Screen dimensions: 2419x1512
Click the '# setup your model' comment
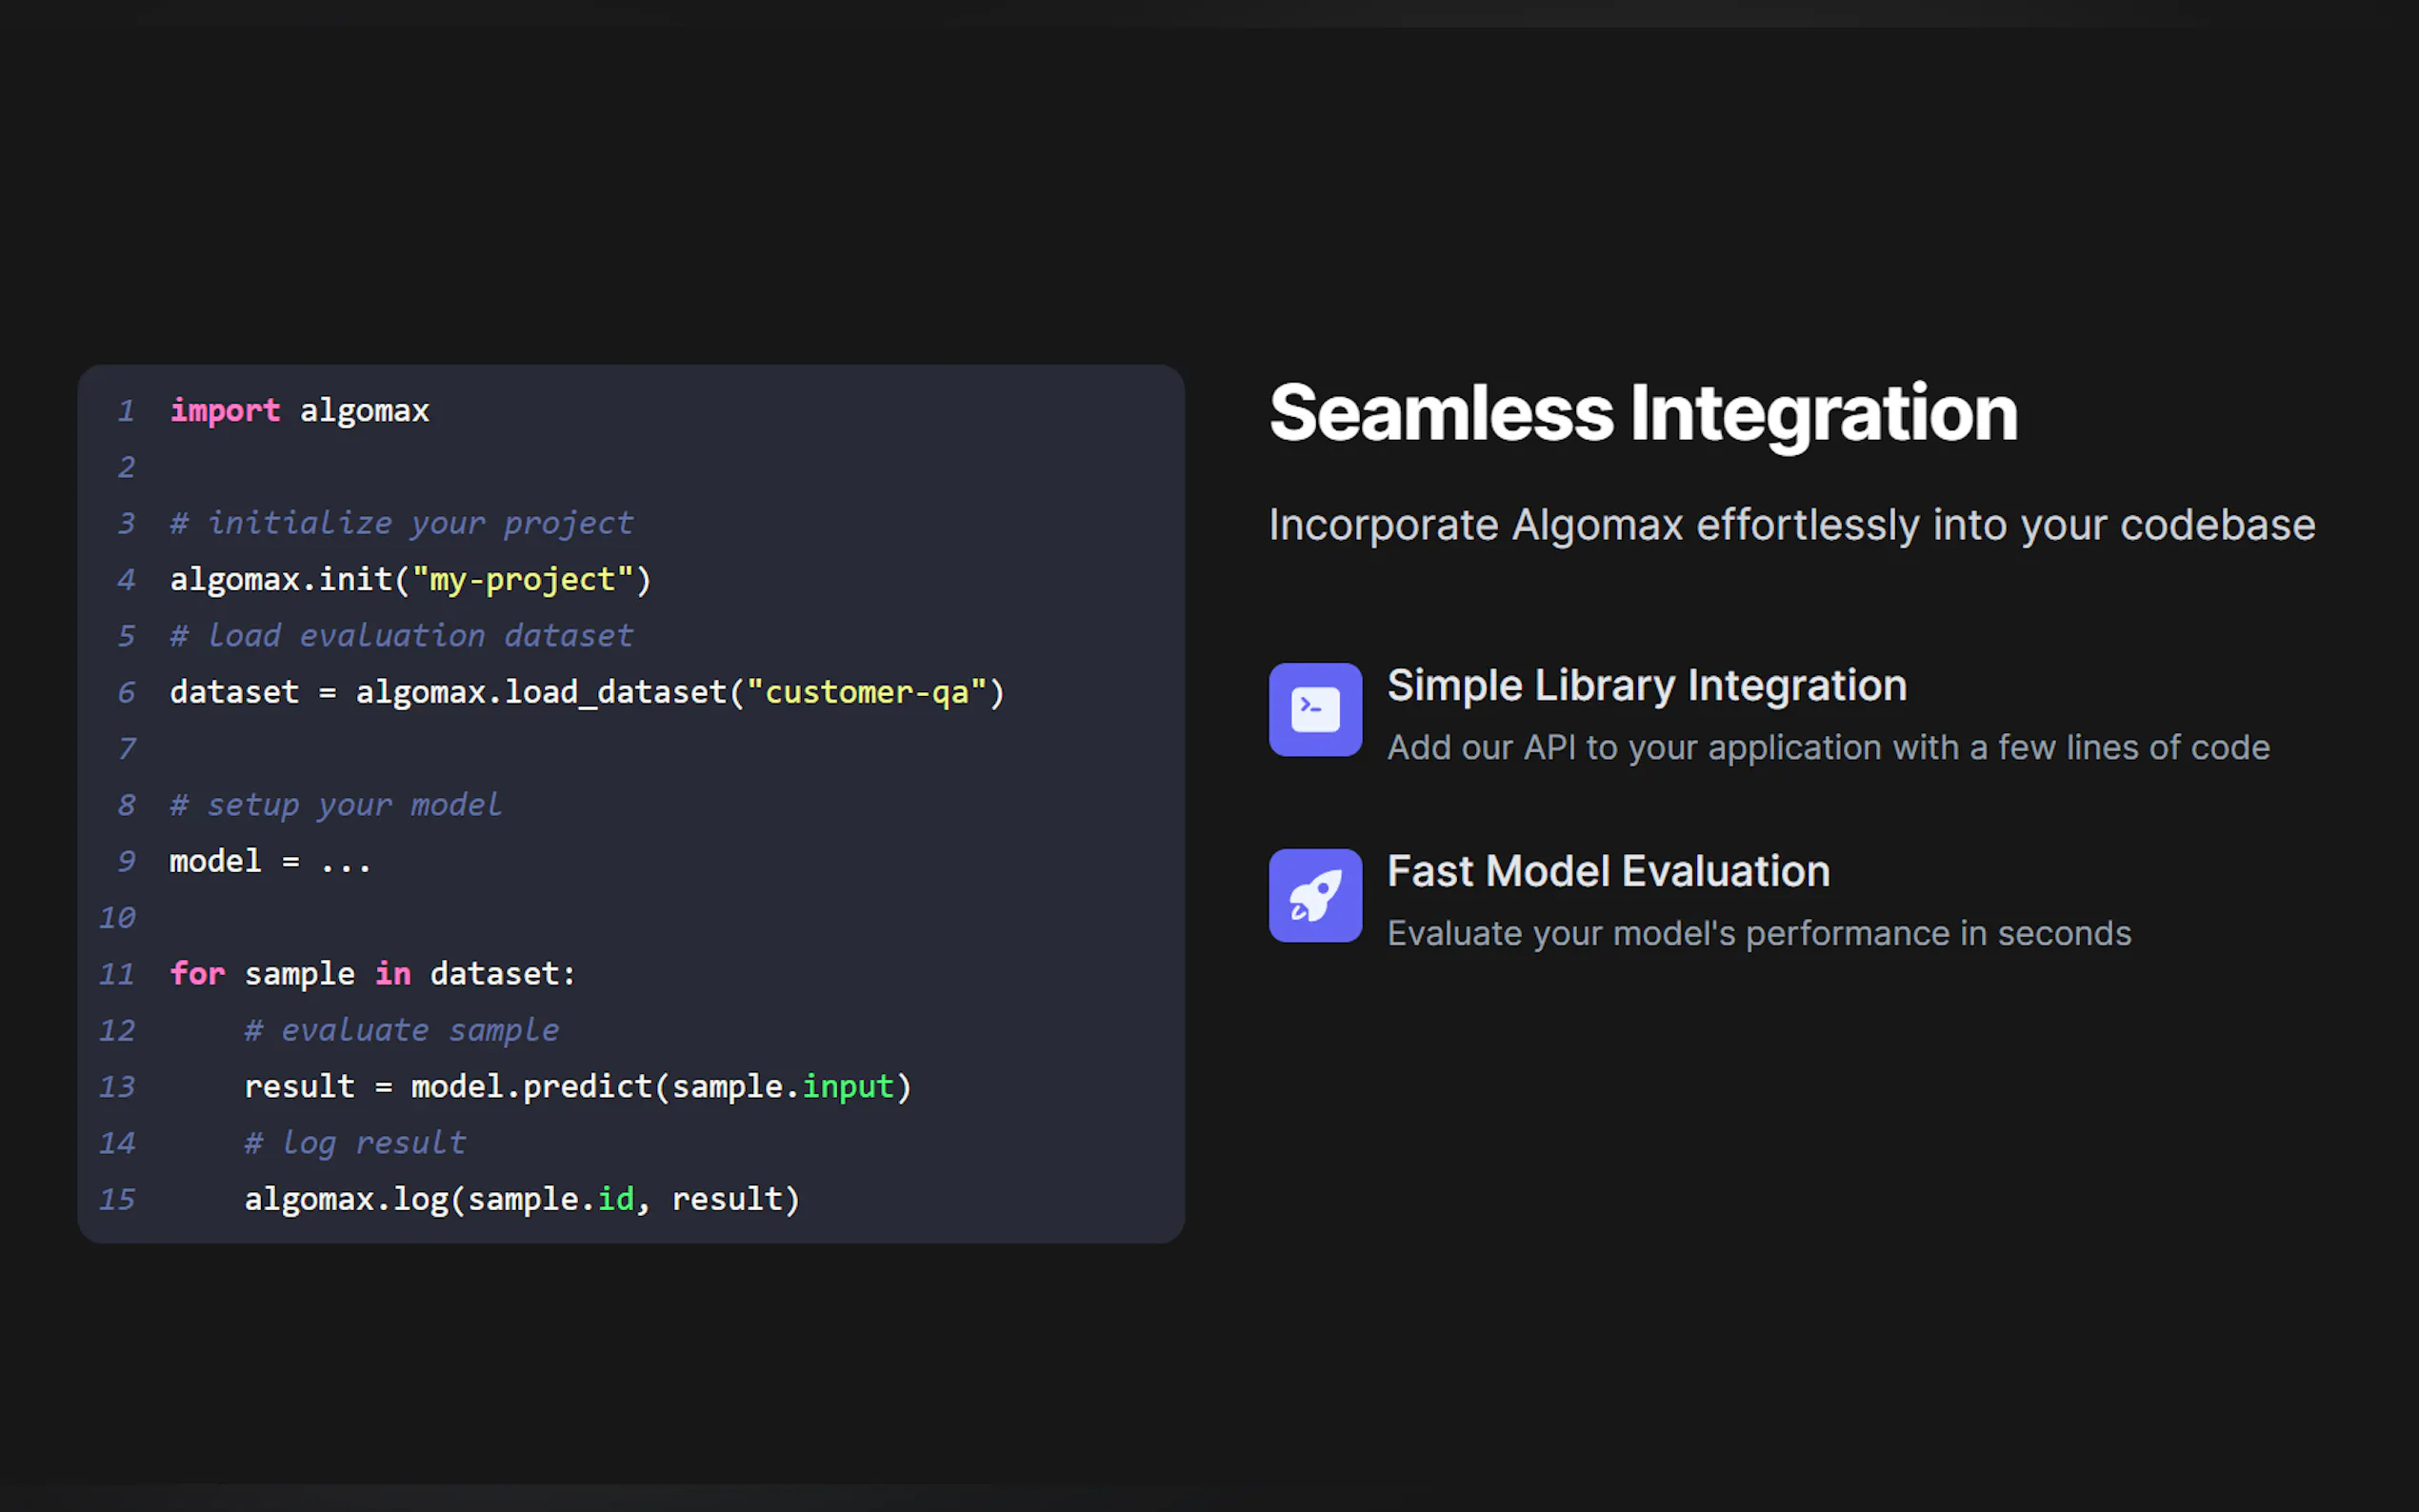(x=335, y=805)
